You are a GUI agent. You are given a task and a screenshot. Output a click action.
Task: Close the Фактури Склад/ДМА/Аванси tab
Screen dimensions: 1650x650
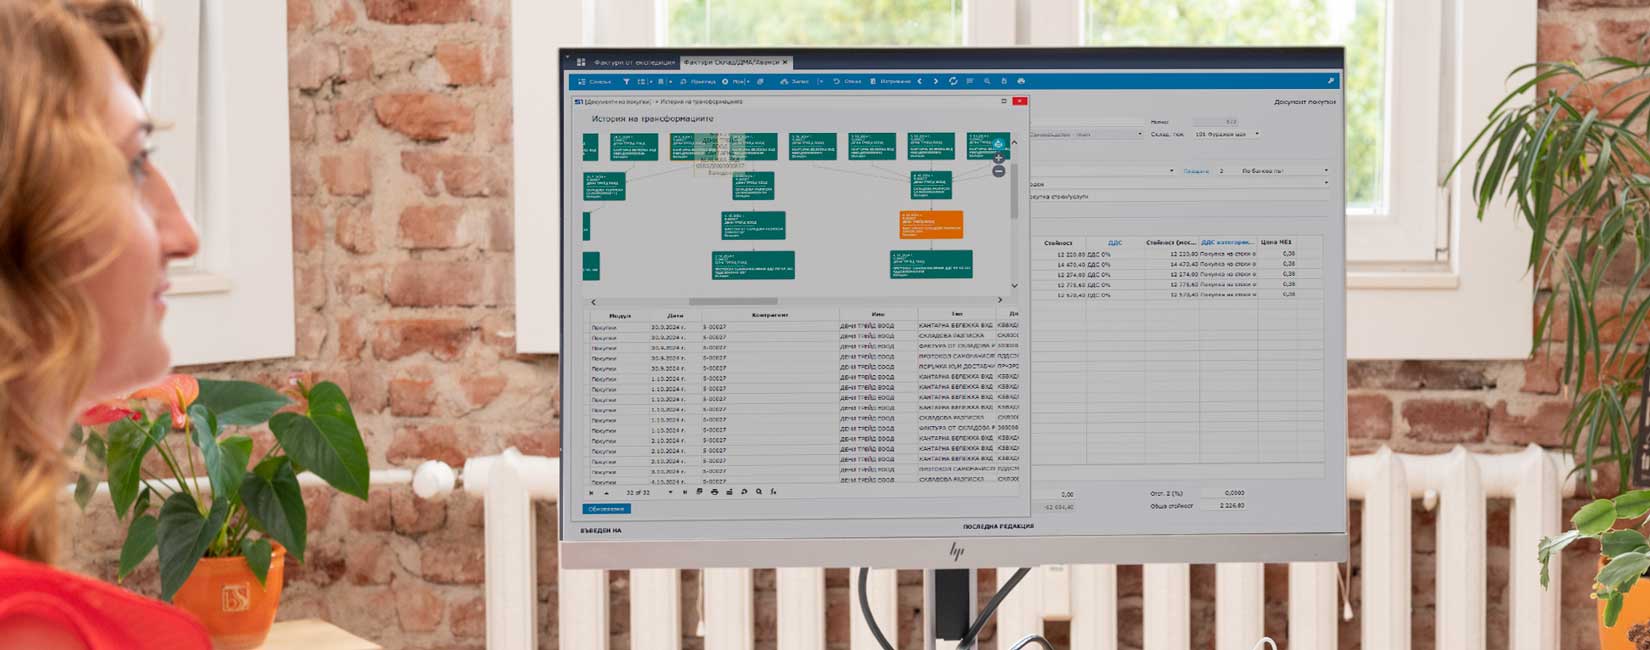coord(785,62)
